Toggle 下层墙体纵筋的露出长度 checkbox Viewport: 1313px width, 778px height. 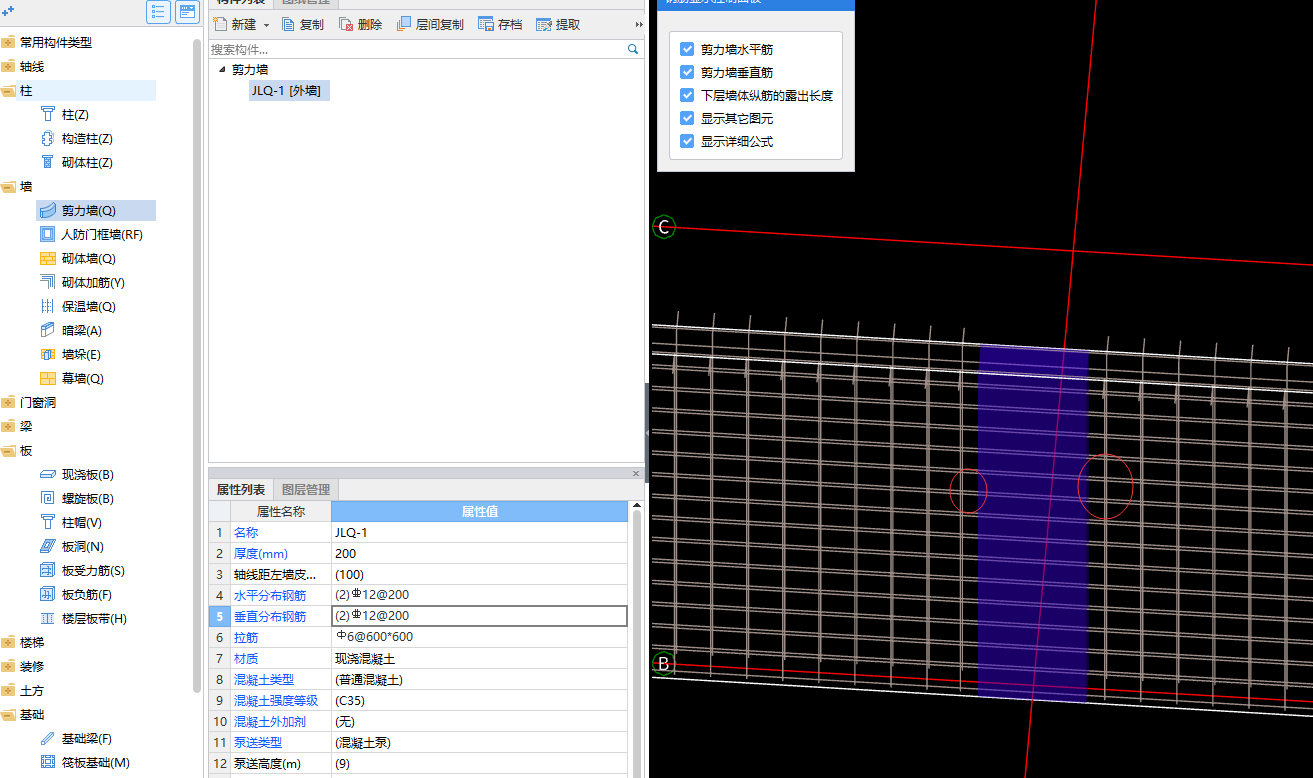[687, 95]
